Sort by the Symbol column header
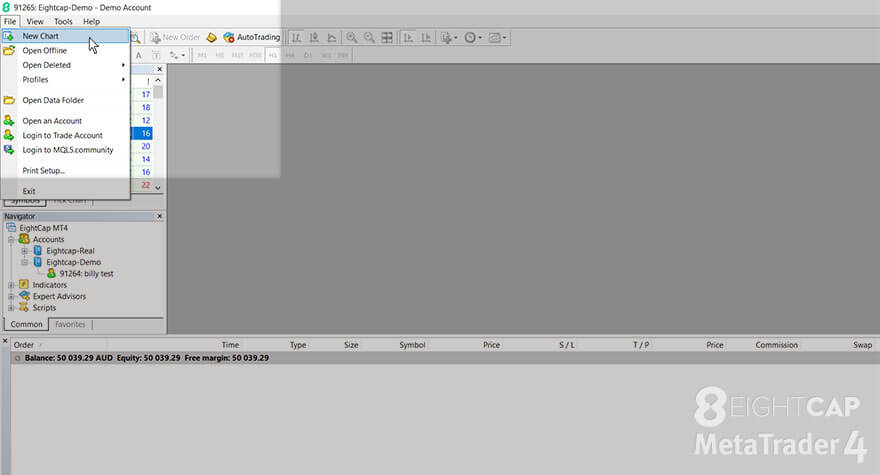 [412, 345]
